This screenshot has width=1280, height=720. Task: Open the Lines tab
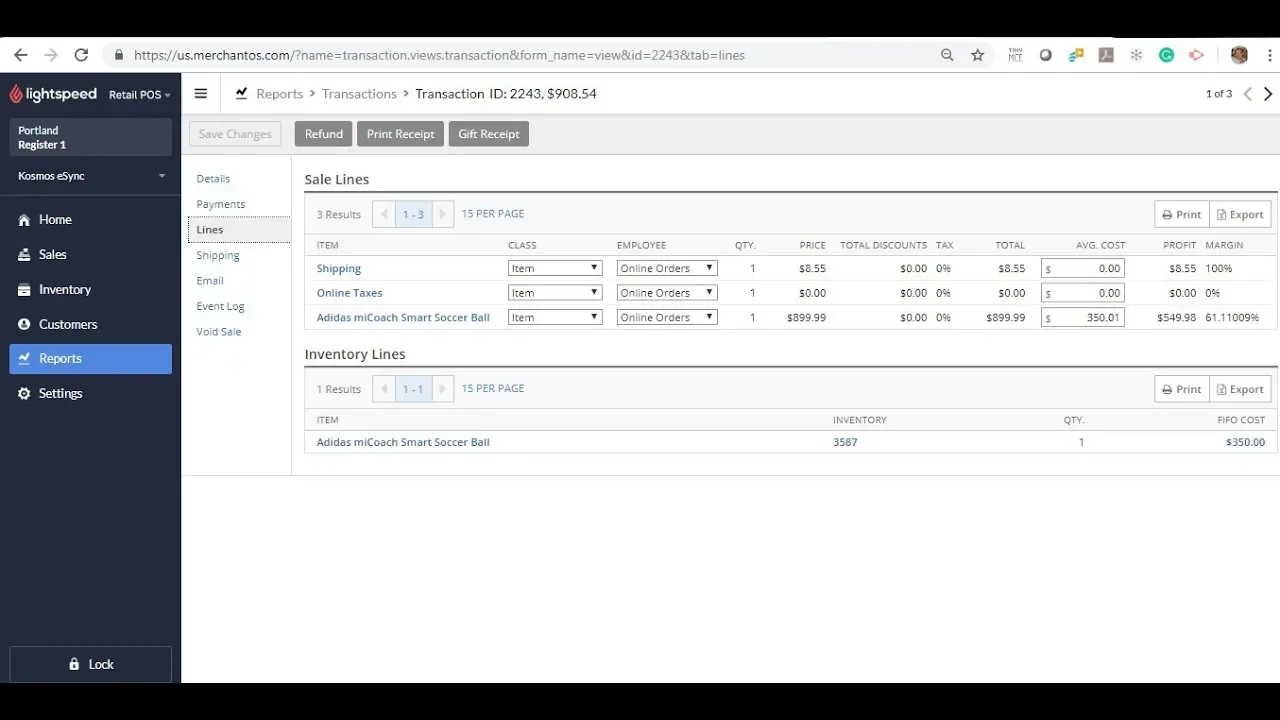pos(239,230)
